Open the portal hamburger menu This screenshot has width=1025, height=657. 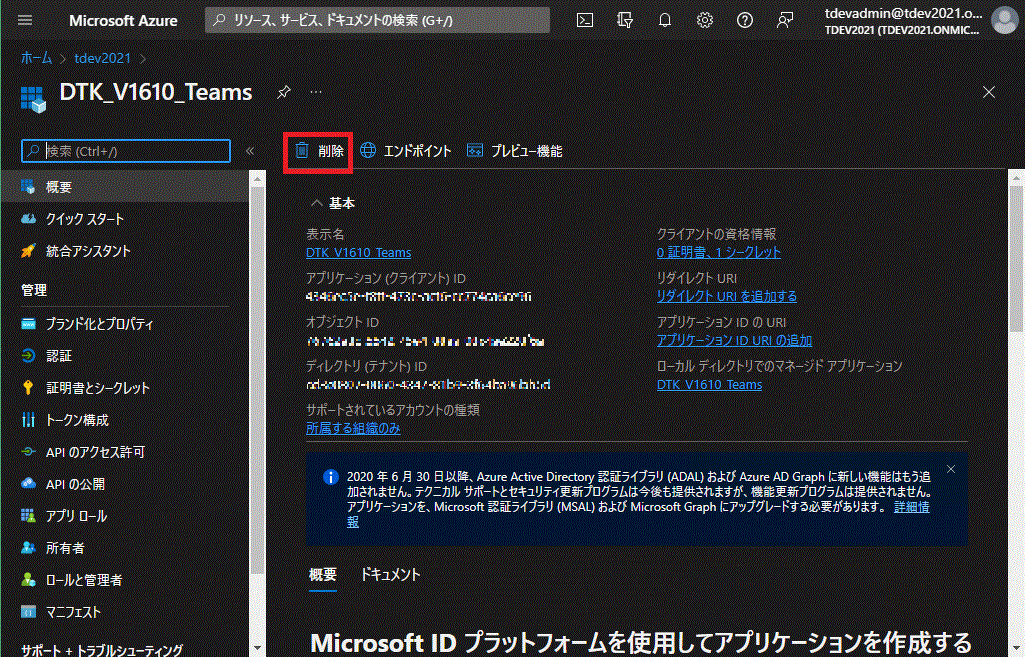(25, 20)
